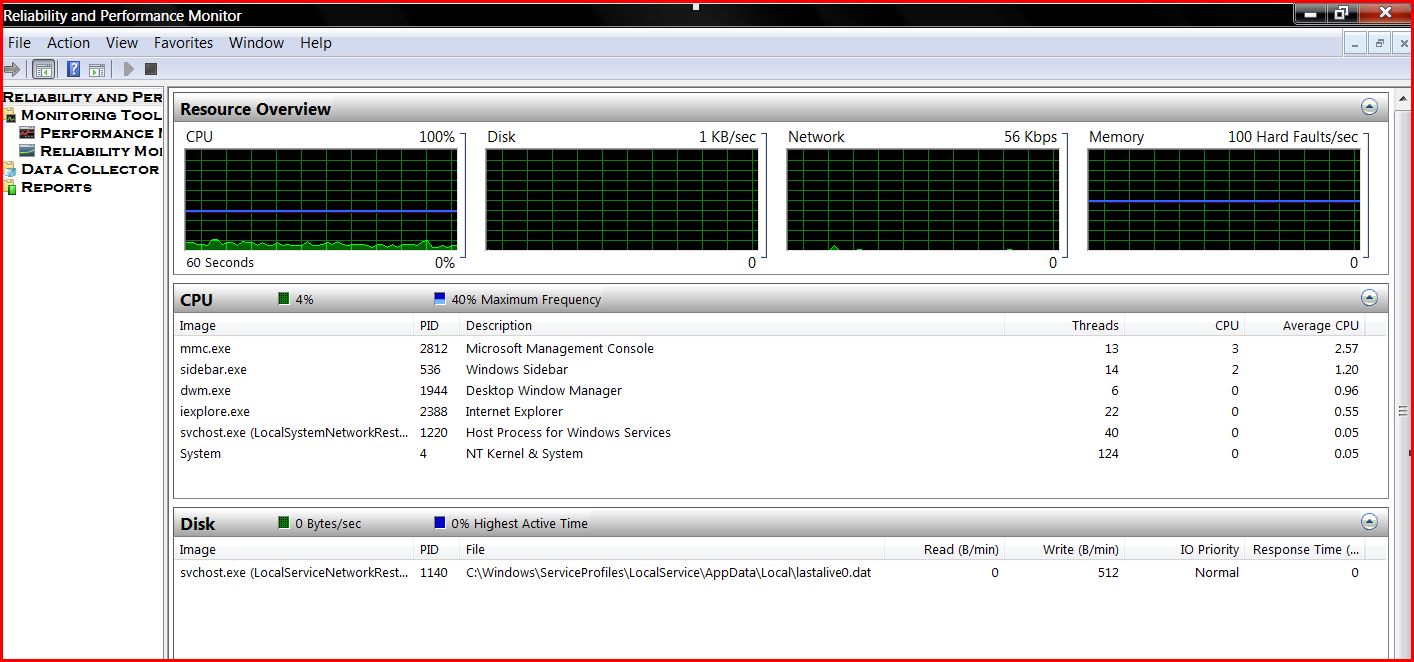The image size is (1414, 662).
Task: Open the Performance Monitor tree node
Action: click(x=100, y=133)
